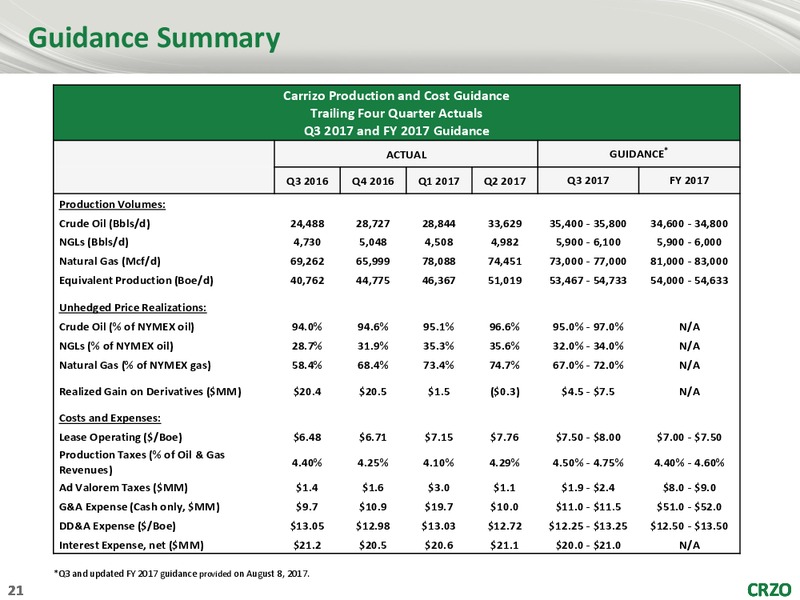
Task: Select interest expense value $21.2
Action: click(x=307, y=545)
